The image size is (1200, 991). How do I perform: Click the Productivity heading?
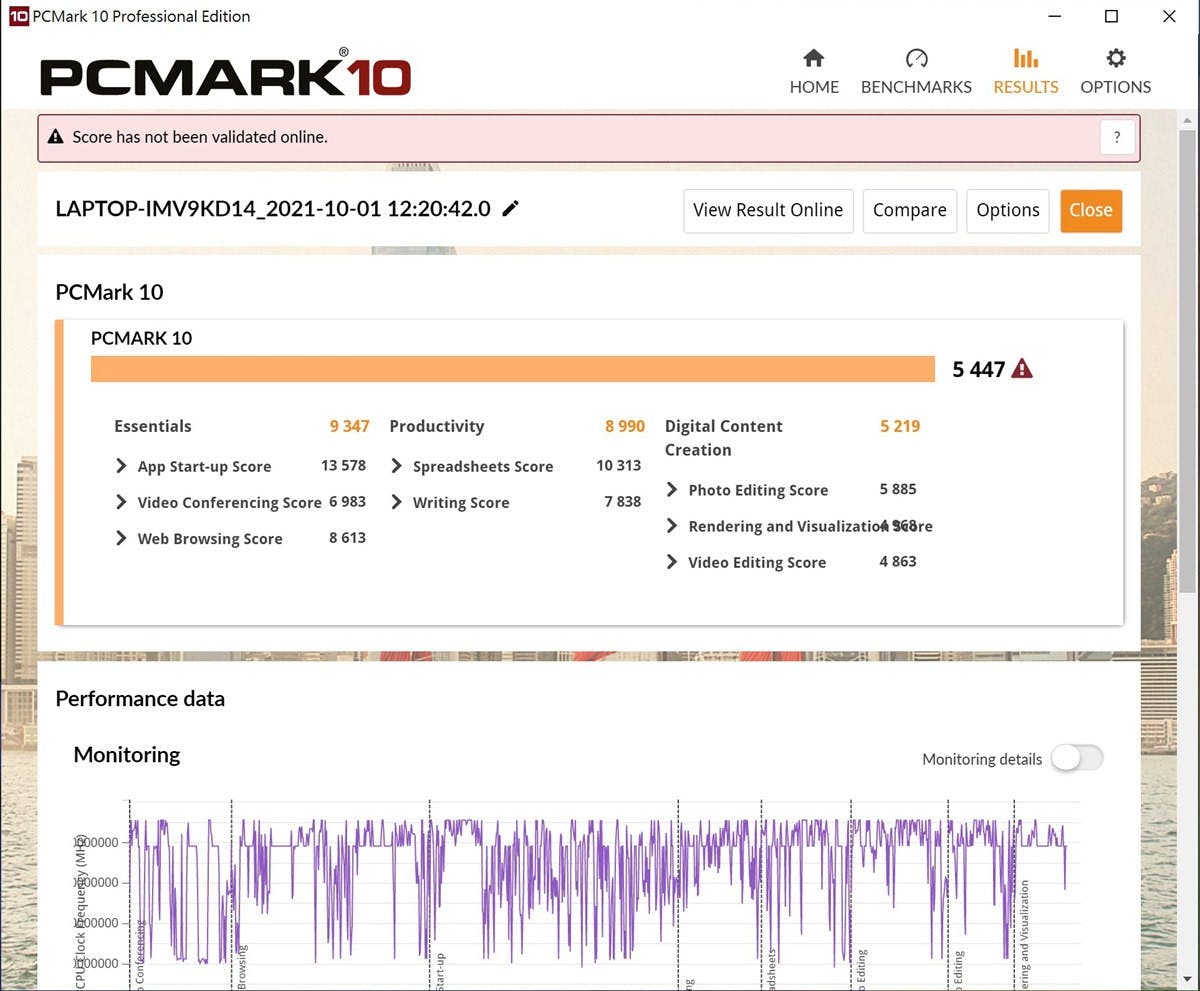(x=436, y=426)
